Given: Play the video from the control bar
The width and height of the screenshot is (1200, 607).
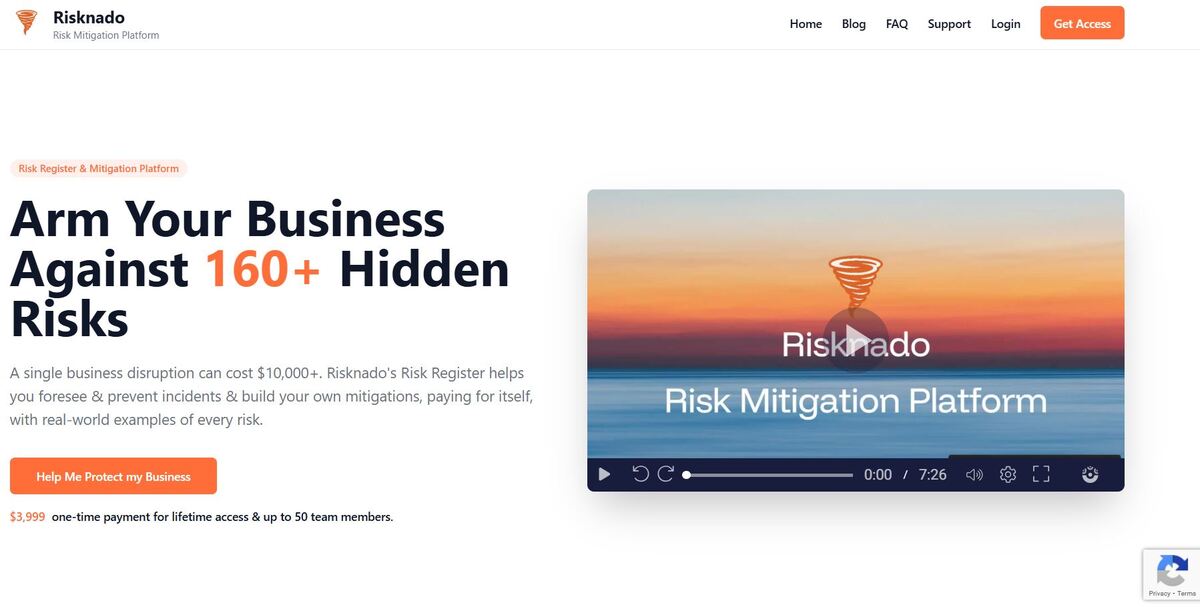Looking at the screenshot, I should [x=604, y=474].
